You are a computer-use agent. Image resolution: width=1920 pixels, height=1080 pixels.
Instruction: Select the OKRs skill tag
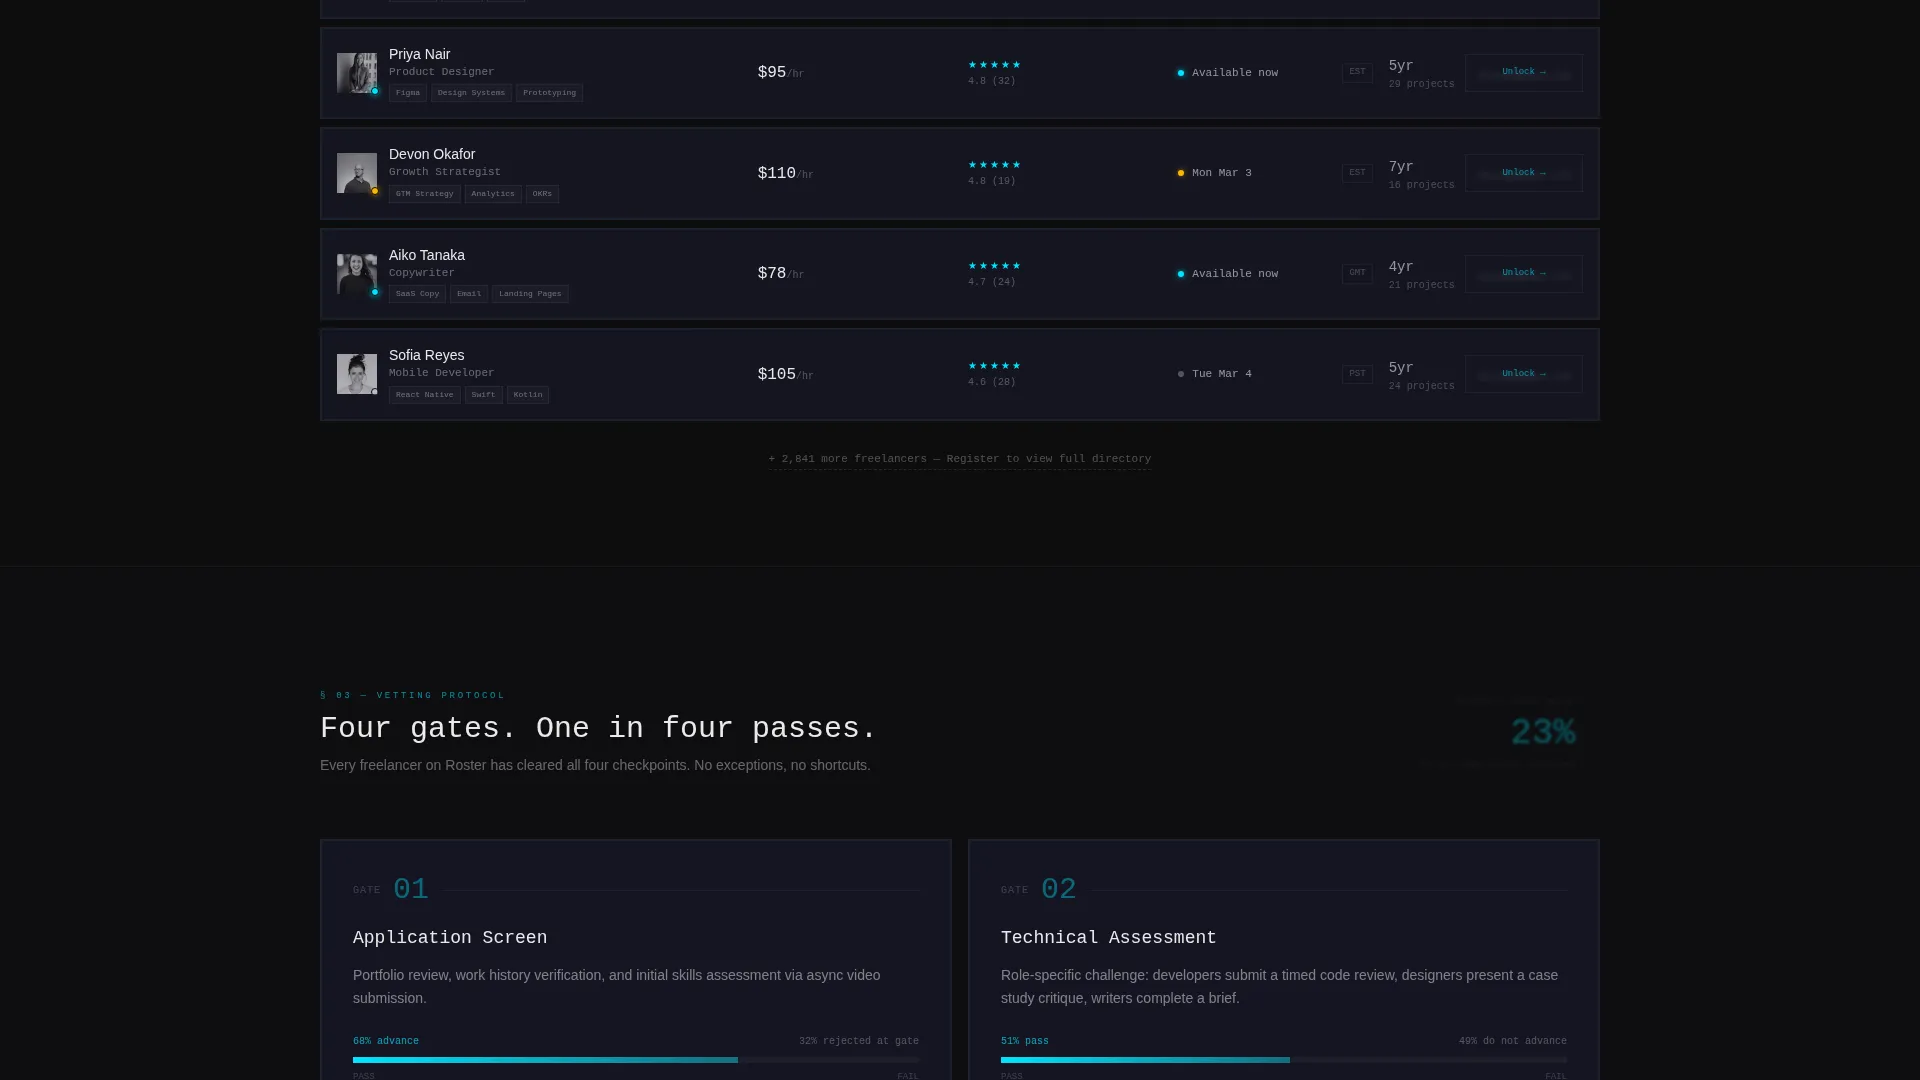[x=542, y=194]
